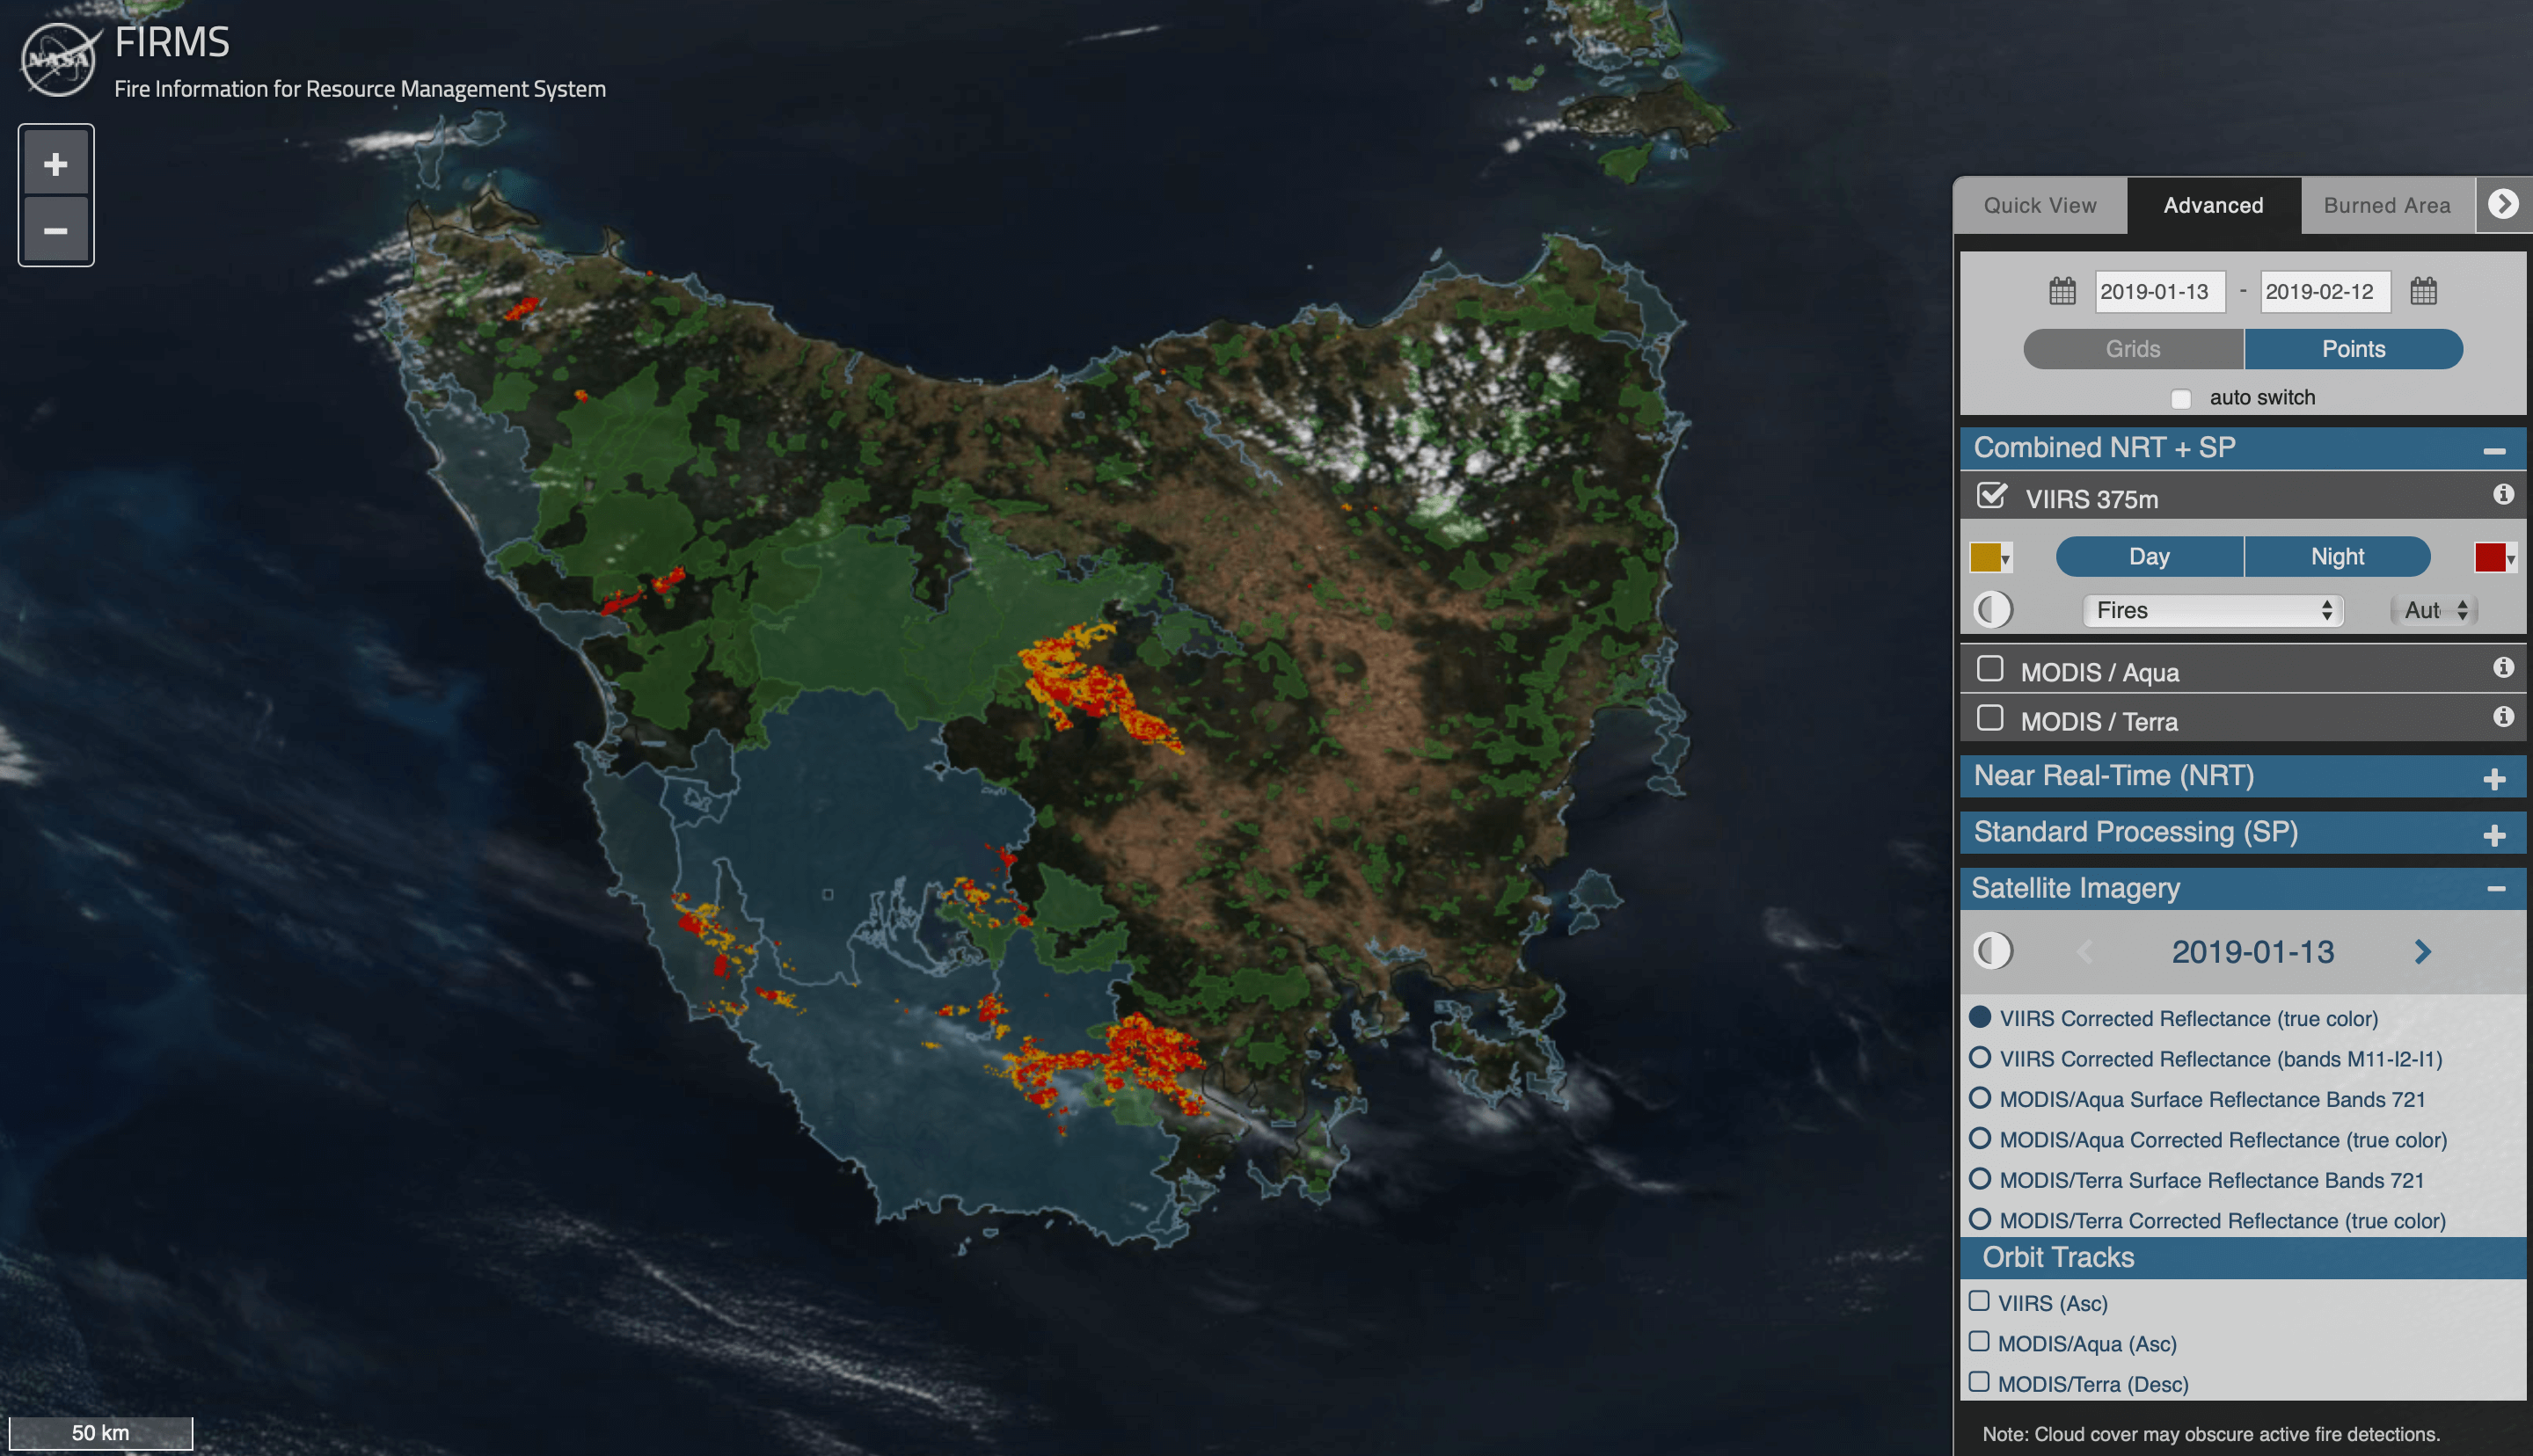Adjust satellite imagery opacity icon
The width and height of the screenshot is (2533, 1456).
pos(1993,951)
